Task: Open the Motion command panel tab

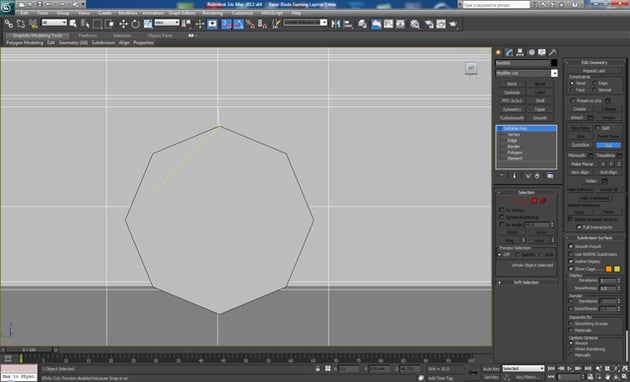Action: coord(531,52)
